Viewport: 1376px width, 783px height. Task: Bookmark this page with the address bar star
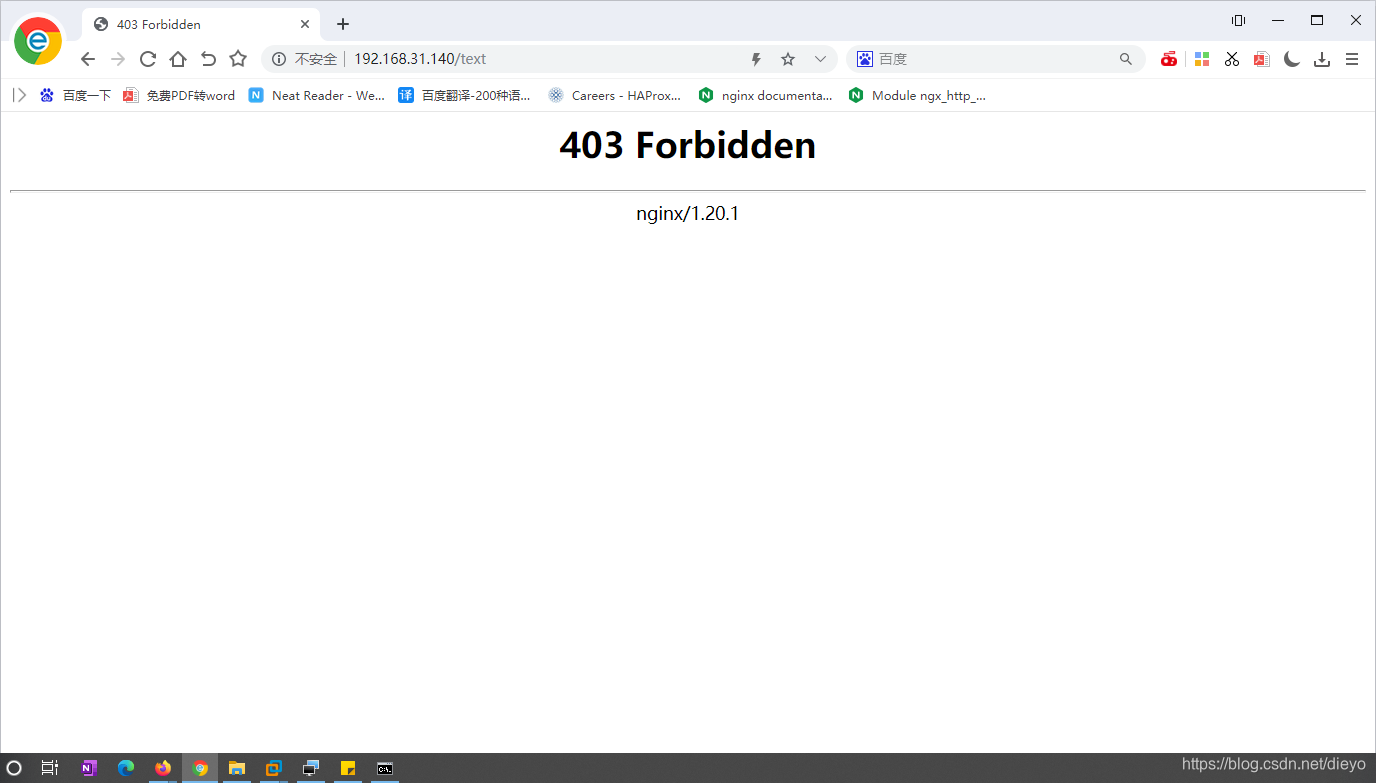[788, 59]
